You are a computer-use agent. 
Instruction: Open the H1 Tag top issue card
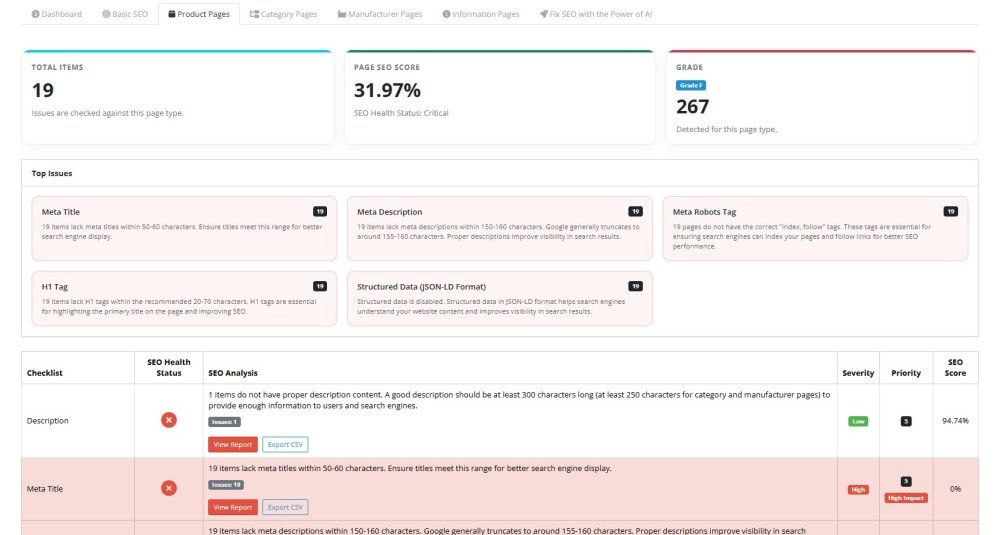[180, 298]
